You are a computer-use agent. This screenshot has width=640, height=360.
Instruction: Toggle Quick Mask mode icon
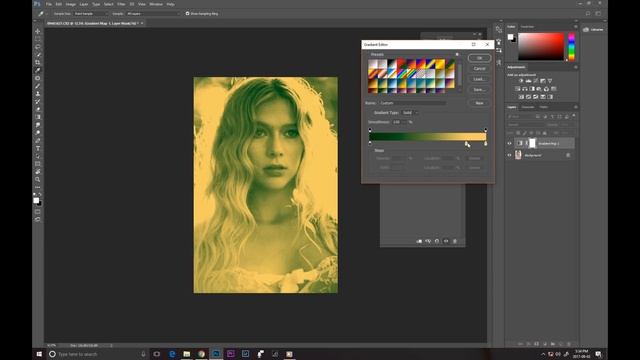[38, 212]
